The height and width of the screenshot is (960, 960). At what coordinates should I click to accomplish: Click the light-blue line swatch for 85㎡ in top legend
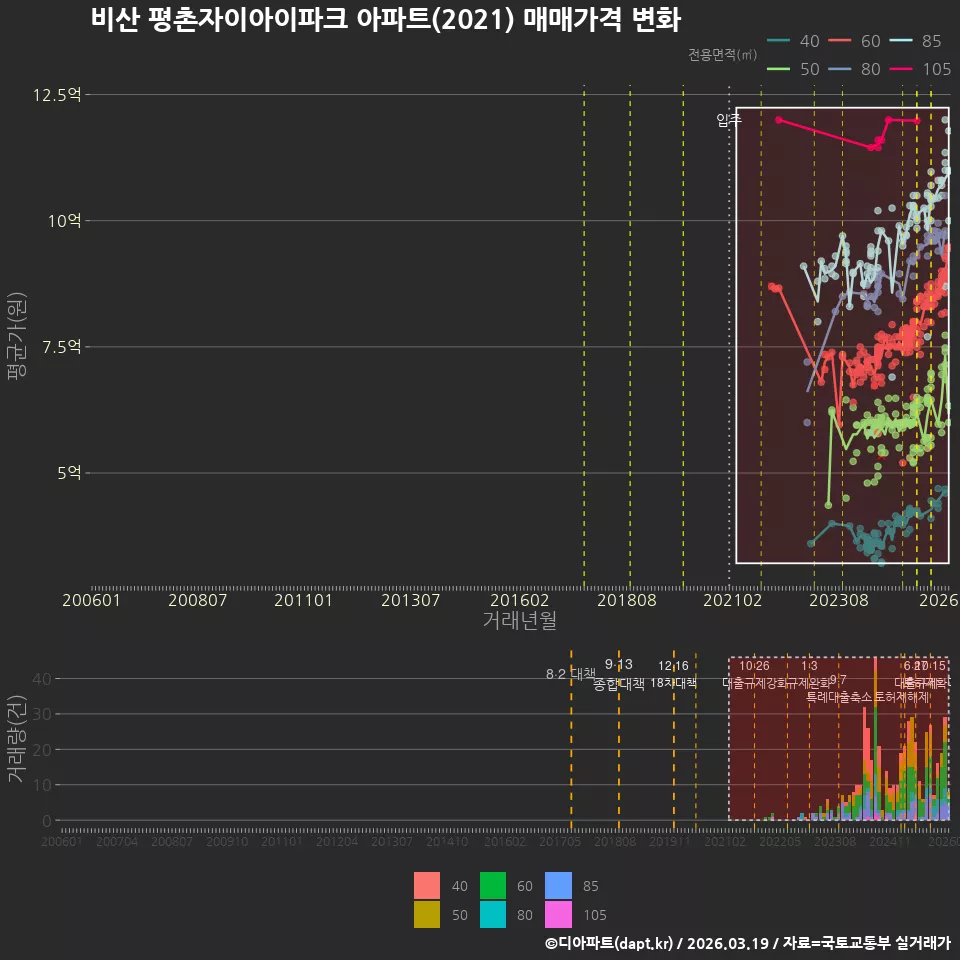point(901,41)
